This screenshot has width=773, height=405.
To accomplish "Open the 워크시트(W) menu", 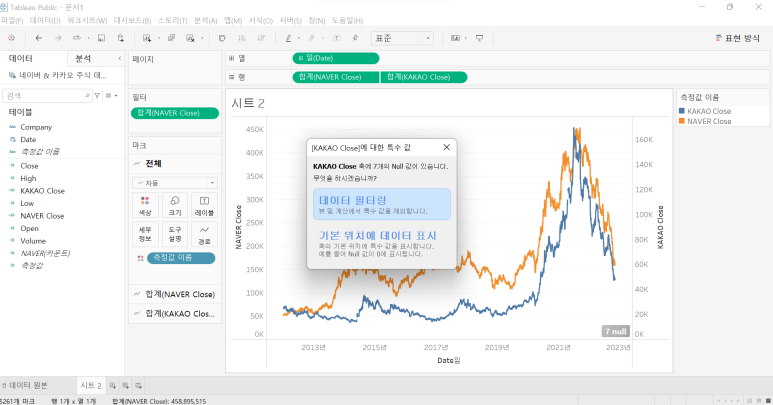I will click(87, 21).
